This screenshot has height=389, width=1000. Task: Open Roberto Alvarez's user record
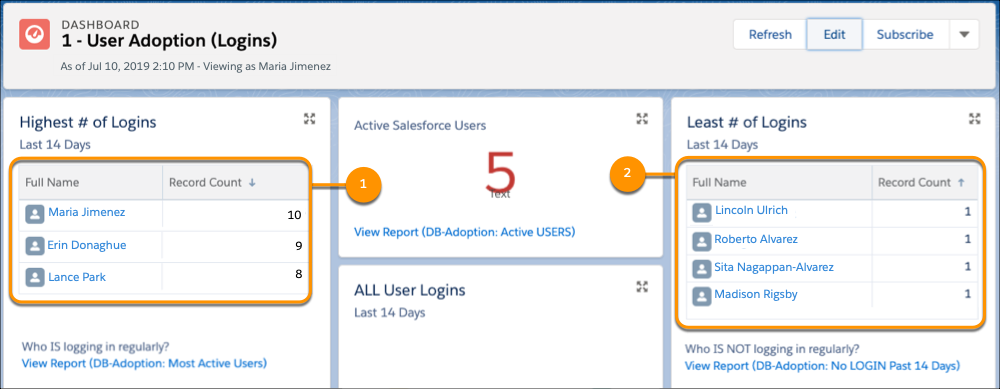[756, 239]
